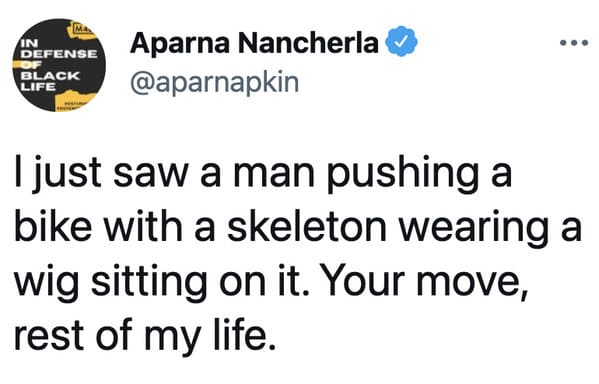Open the In Defense of Black Life avatar

59,65
